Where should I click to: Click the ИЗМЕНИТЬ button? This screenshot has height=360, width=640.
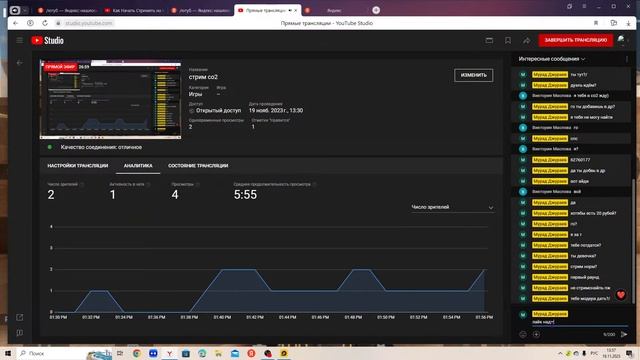coord(473,75)
